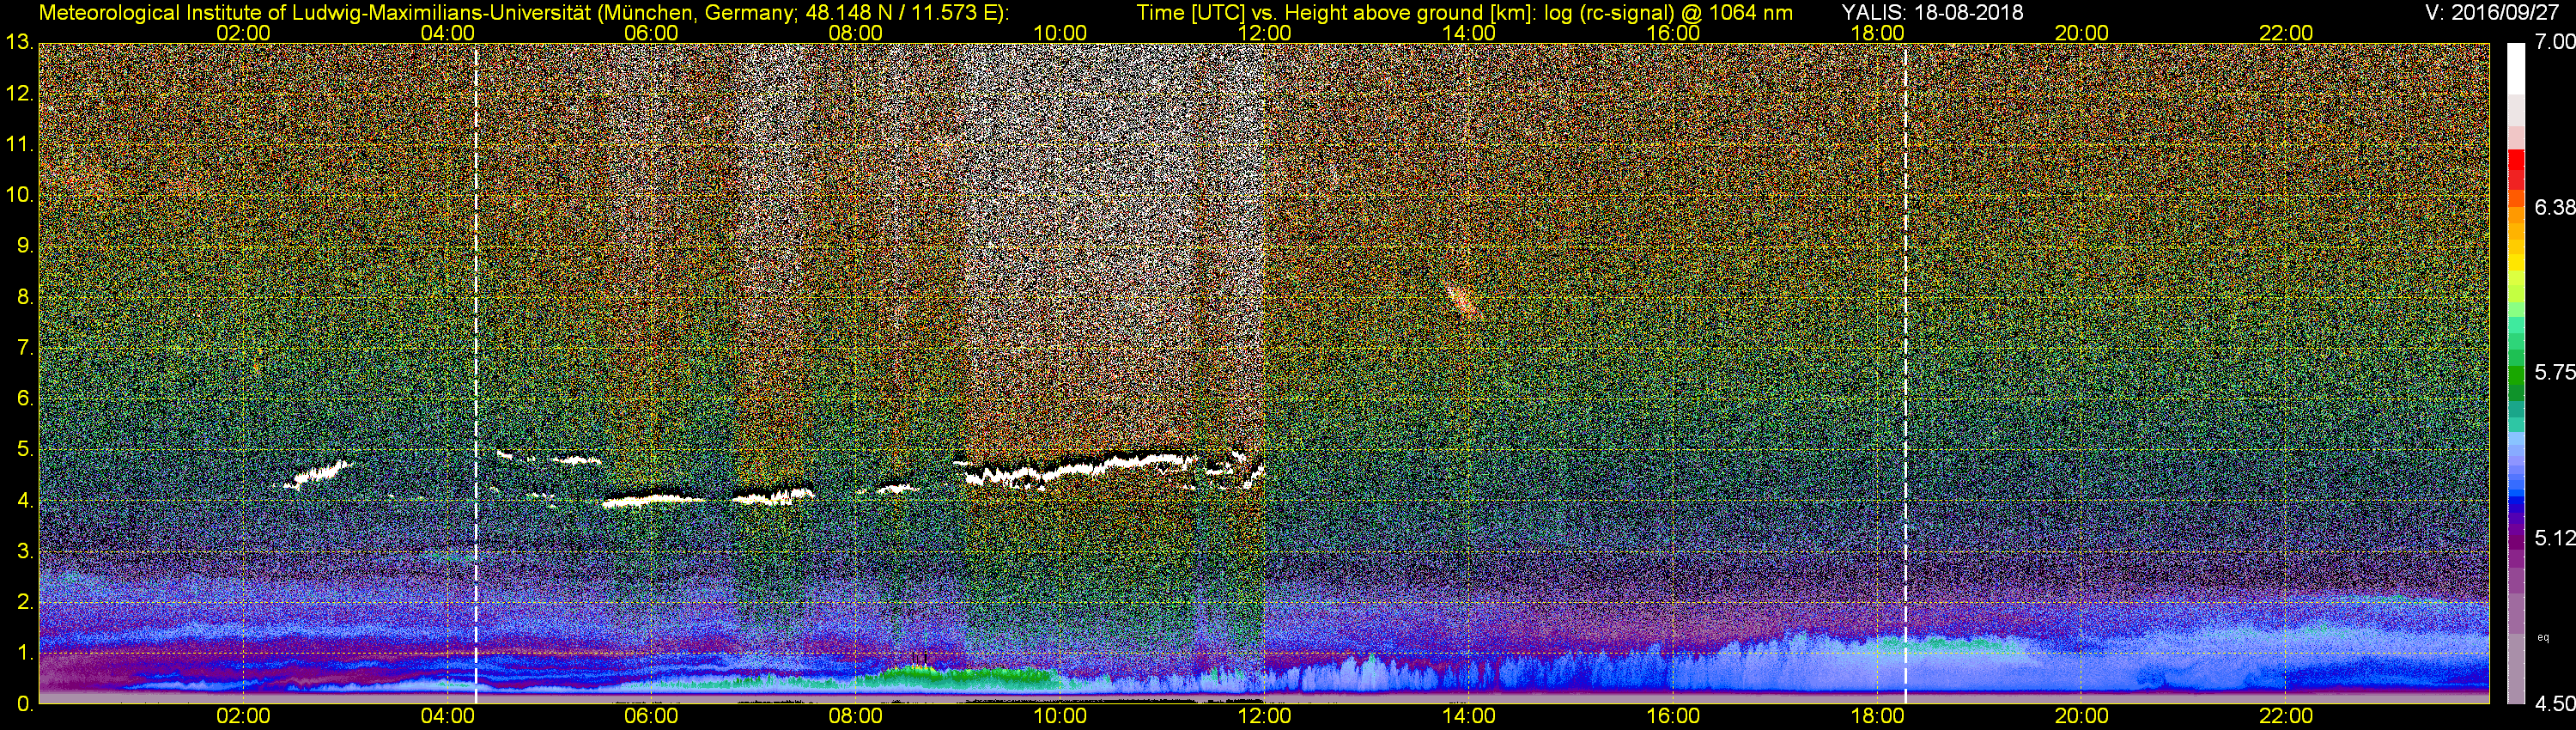2576x730 pixels.
Task: Click the 16:00 label on the top time axis
Action: [1673, 33]
